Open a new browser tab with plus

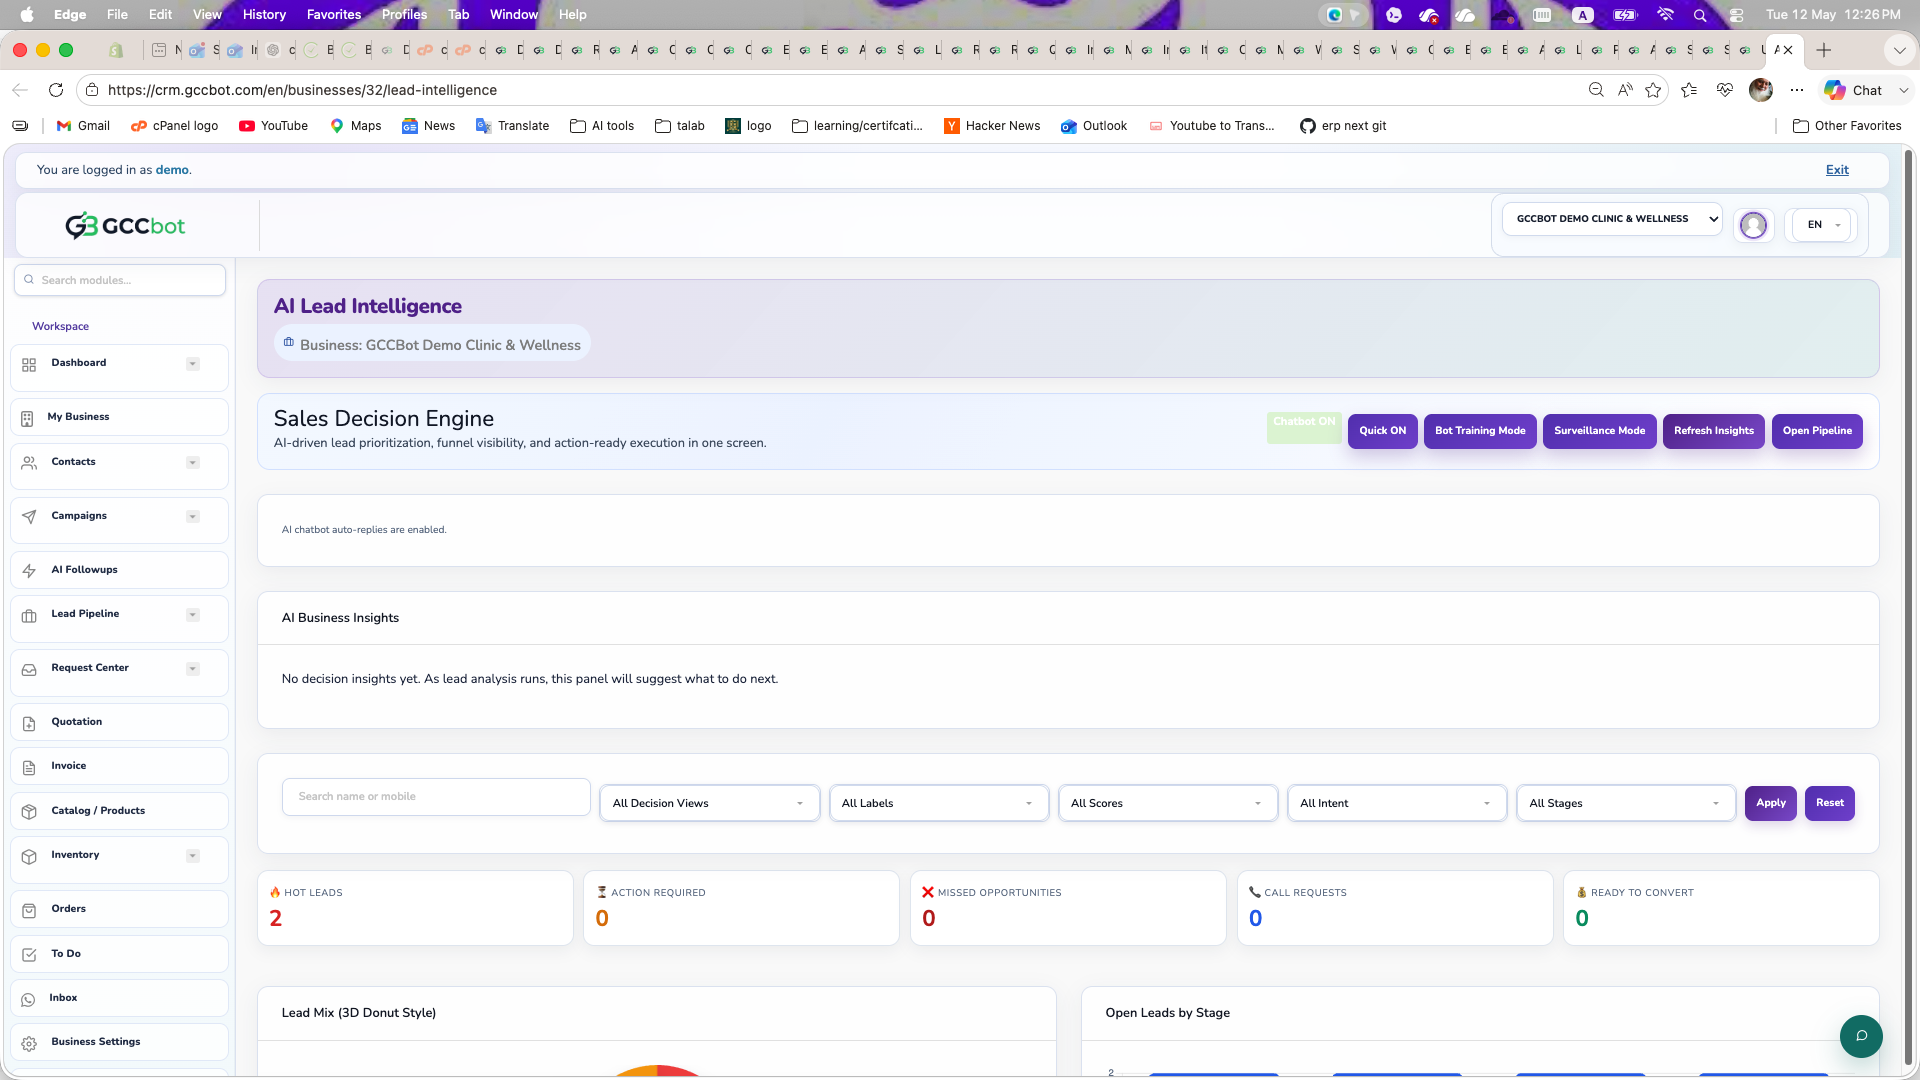[1824, 50]
